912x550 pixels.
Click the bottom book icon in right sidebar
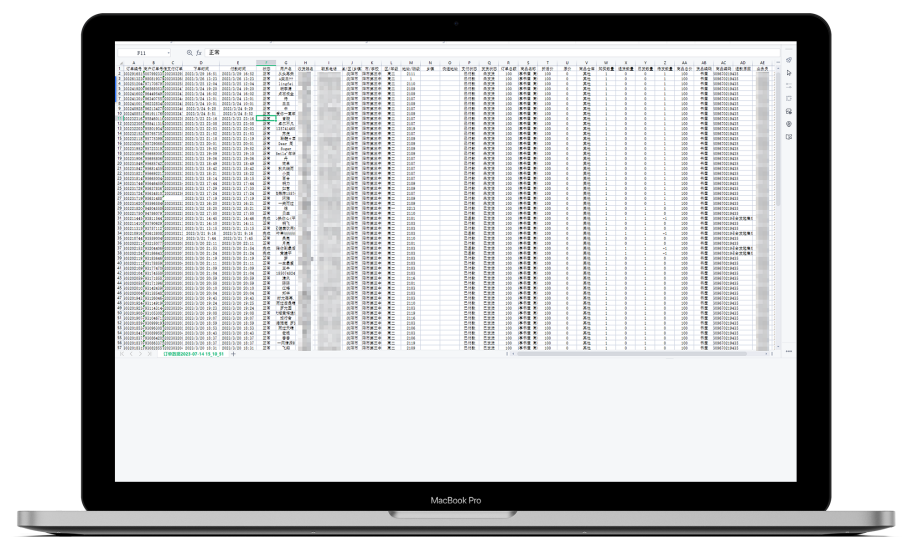789,137
